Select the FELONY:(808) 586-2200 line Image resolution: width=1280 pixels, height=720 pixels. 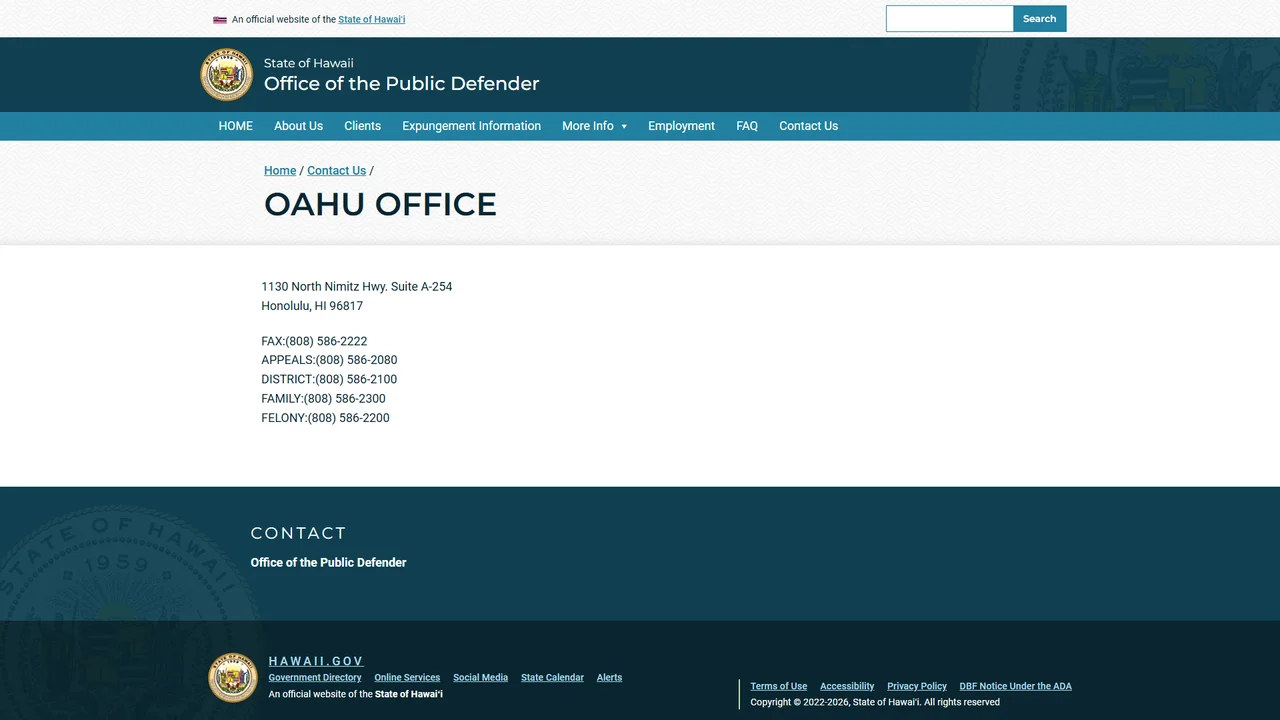[x=325, y=418]
